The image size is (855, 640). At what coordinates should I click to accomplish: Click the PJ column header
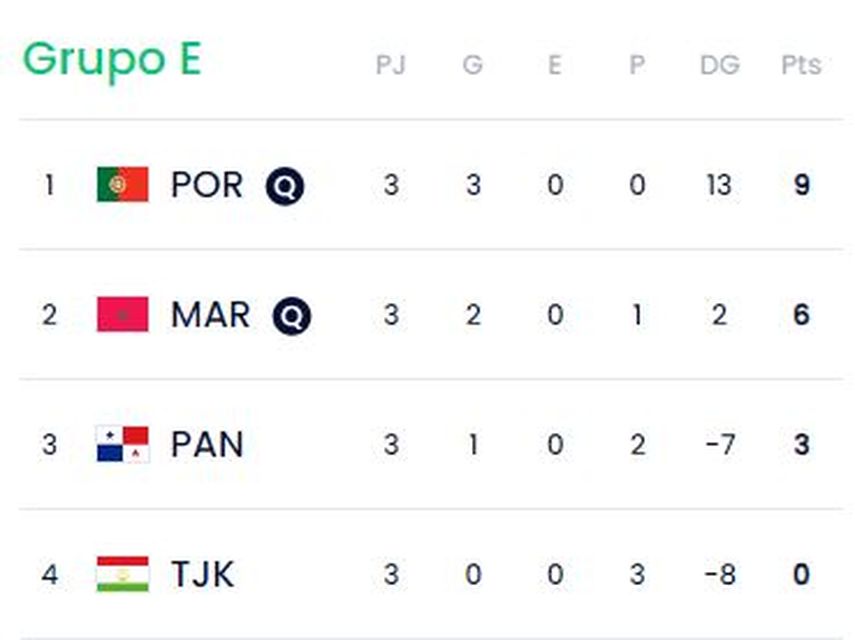390,65
